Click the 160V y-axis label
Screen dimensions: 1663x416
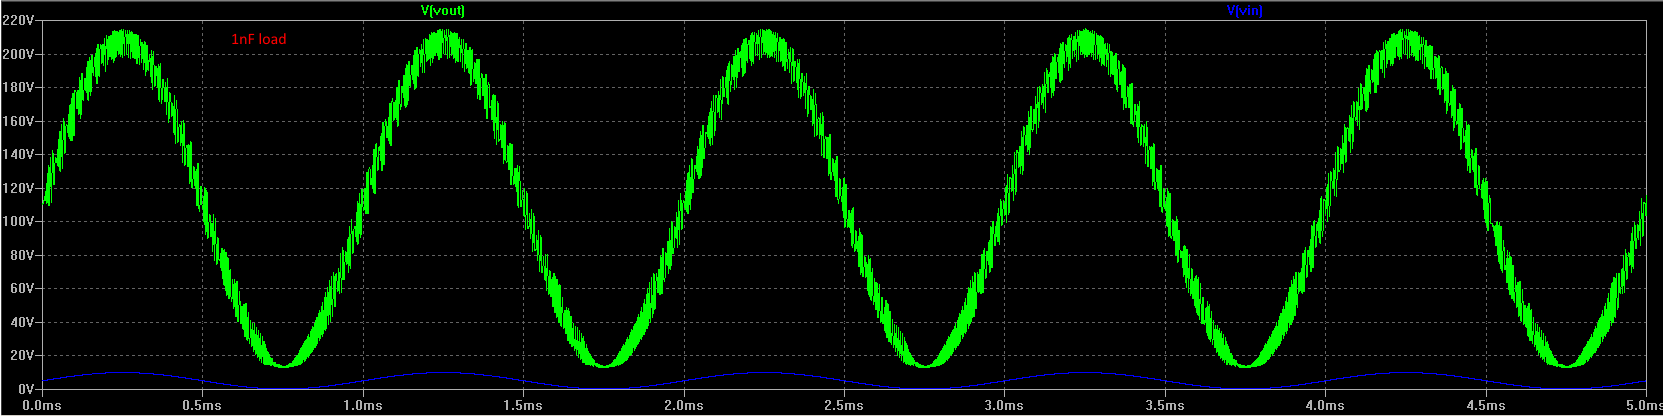pyautogui.click(x=18, y=121)
